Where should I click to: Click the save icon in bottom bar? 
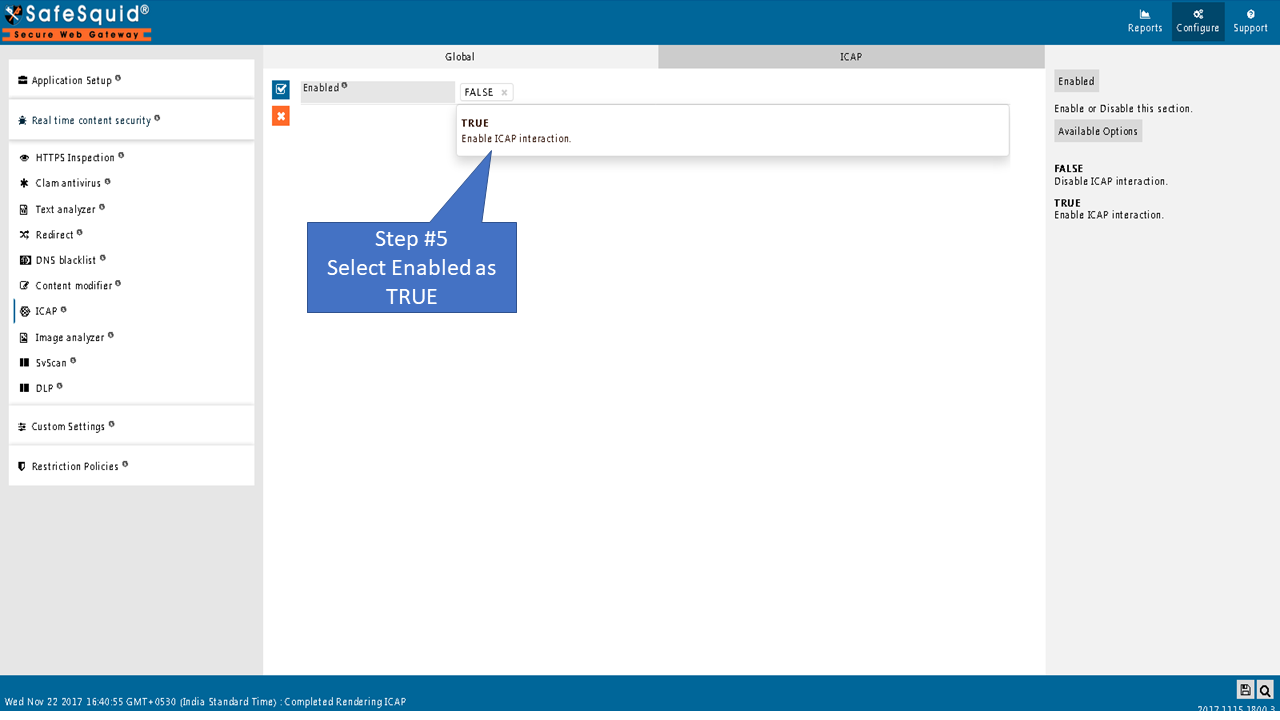[x=1245, y=690]
